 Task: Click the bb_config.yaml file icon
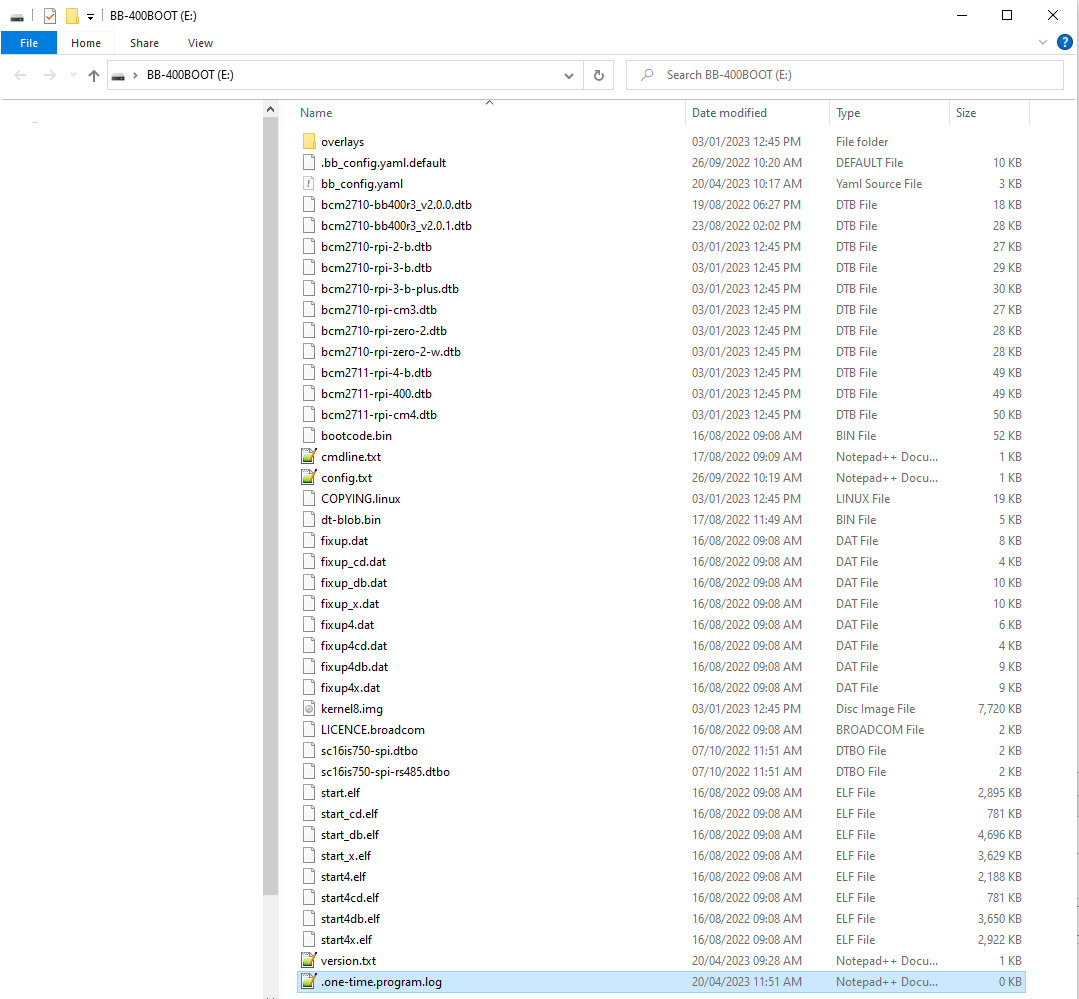(309, 184)
